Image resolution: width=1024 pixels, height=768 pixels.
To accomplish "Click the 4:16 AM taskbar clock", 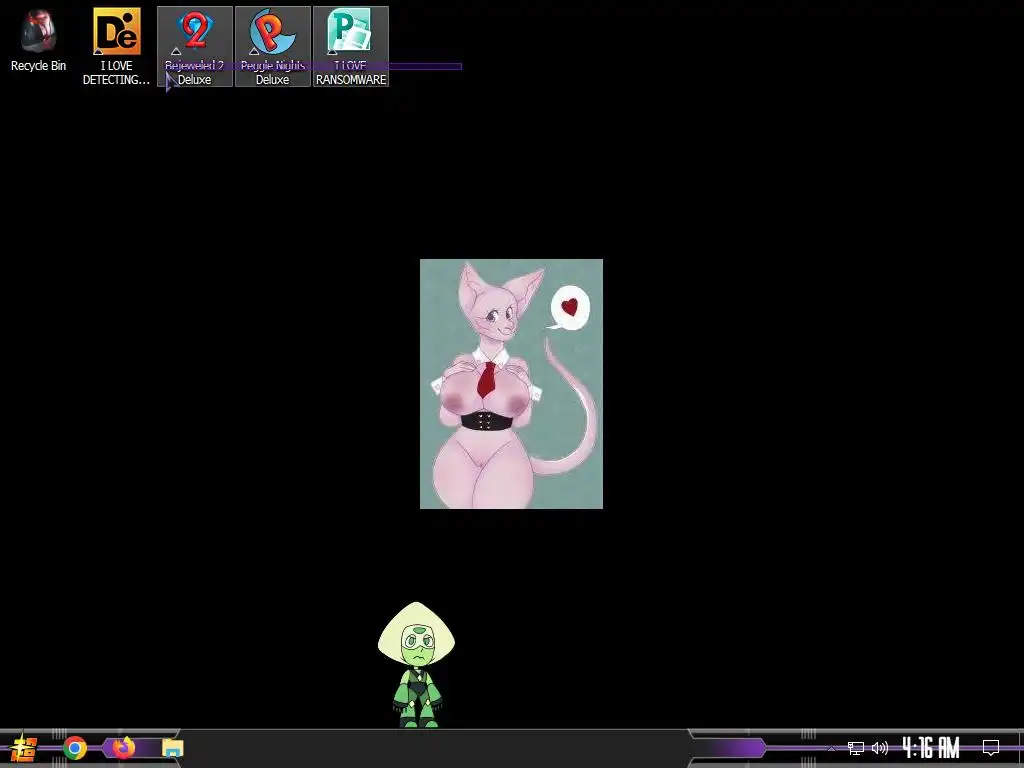I will click(931, 748).
